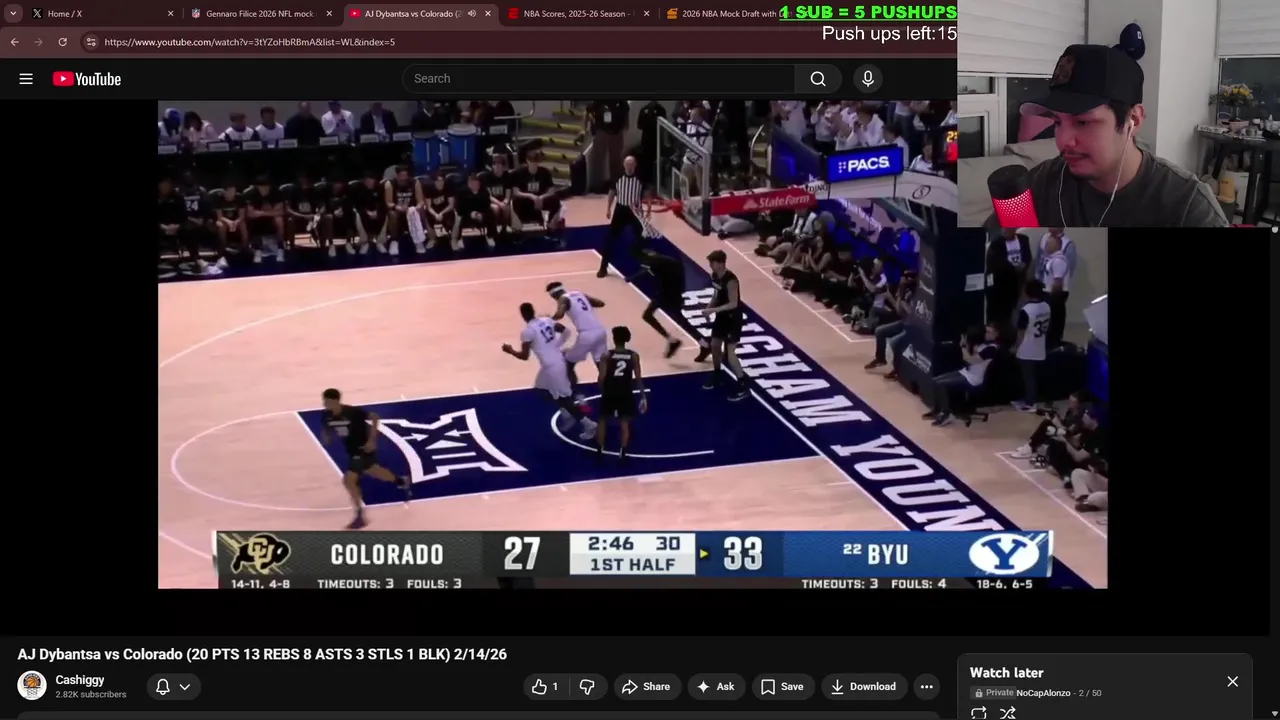Download the video

click(x=863, y=686)
